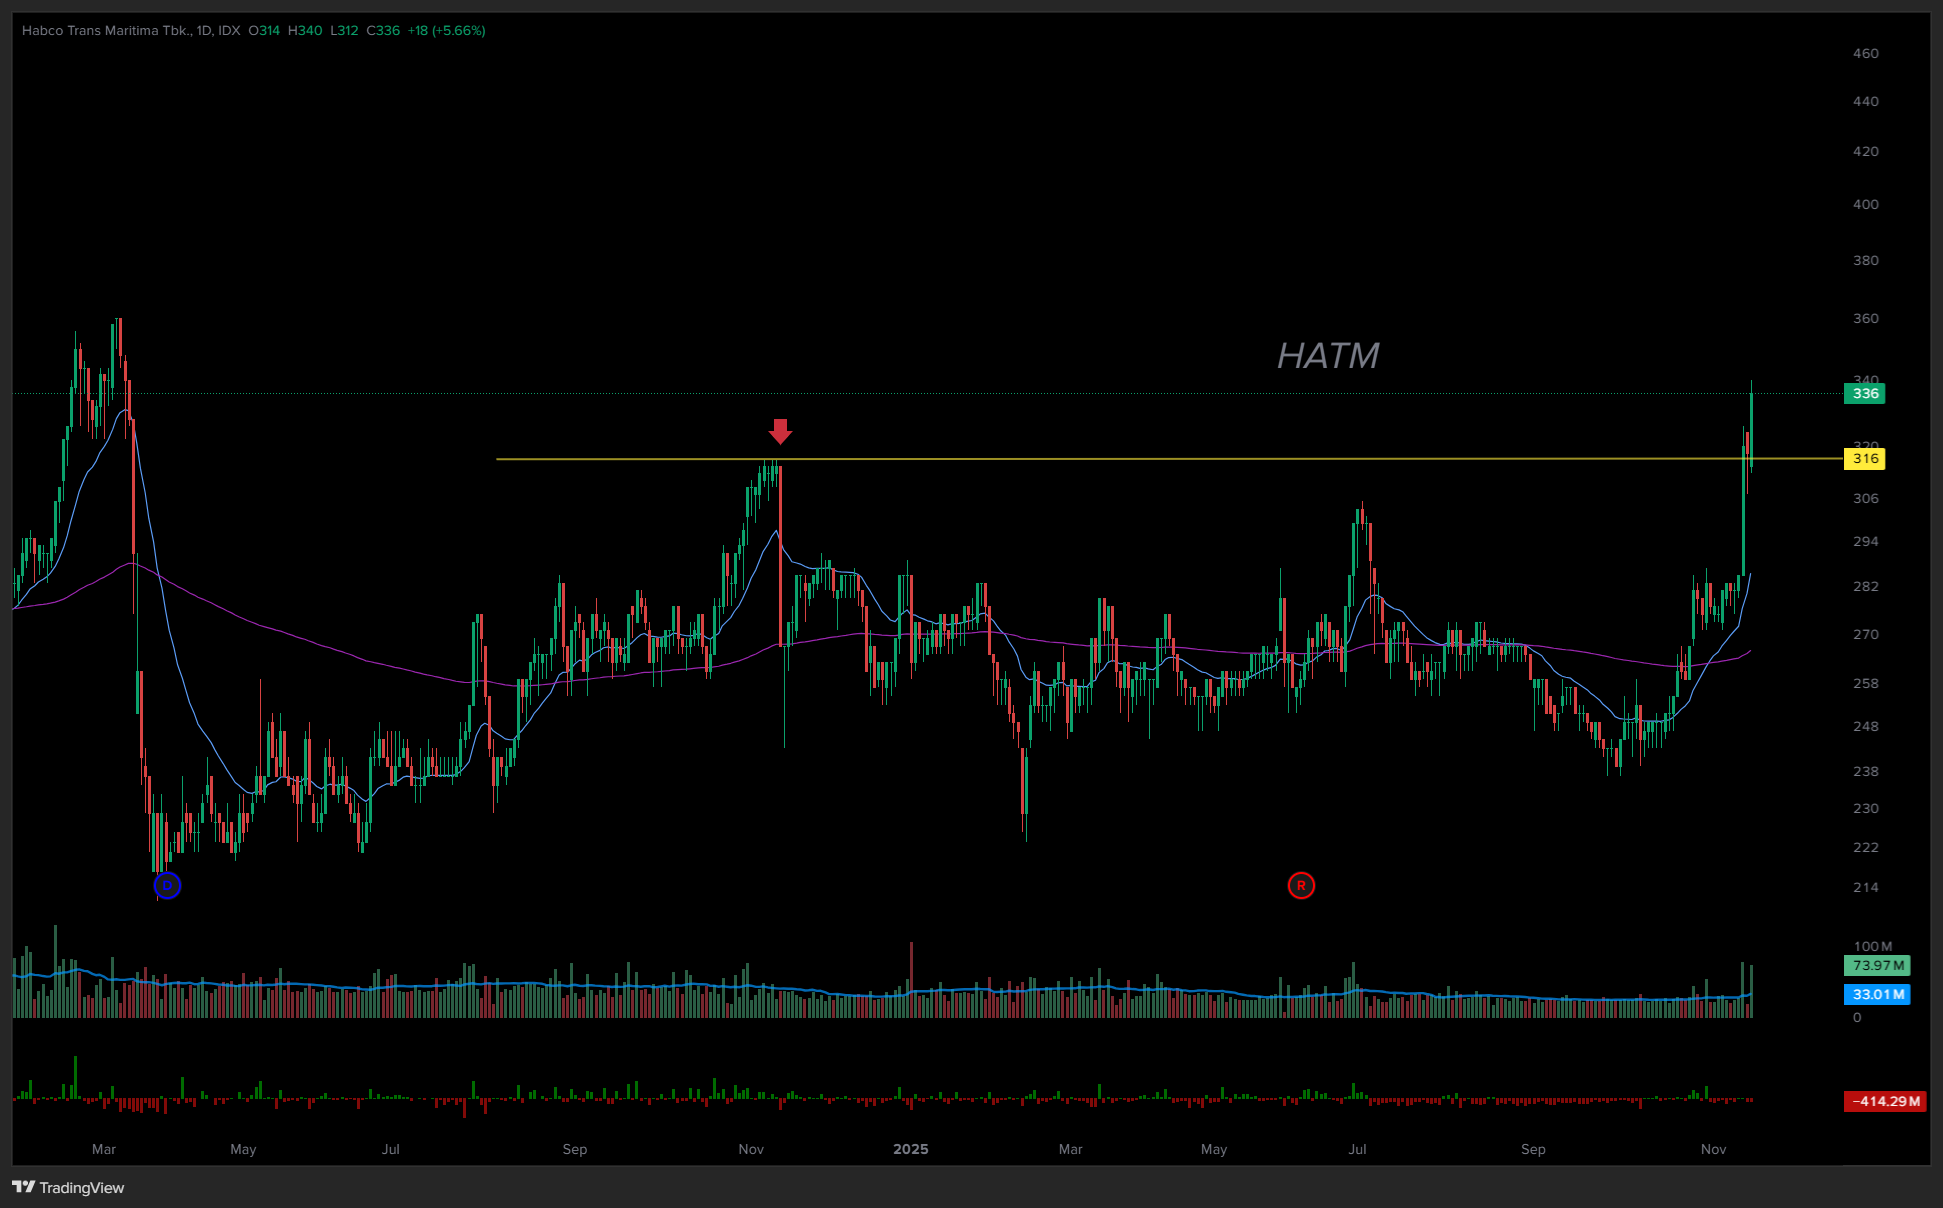Viewport: 1943px width, 1208px height.
Task: Click the 2025 label on time axis
Action: [910, 1149]
